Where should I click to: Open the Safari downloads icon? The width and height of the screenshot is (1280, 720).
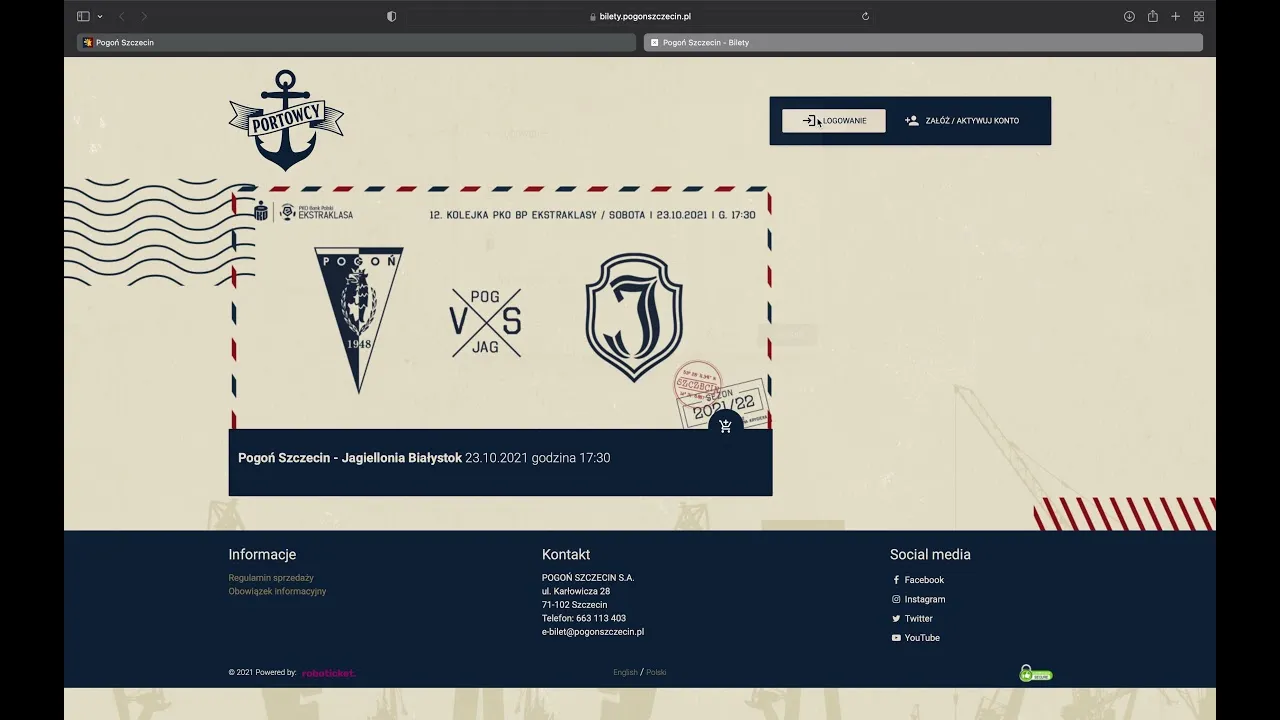click(x=1129, y=16)
